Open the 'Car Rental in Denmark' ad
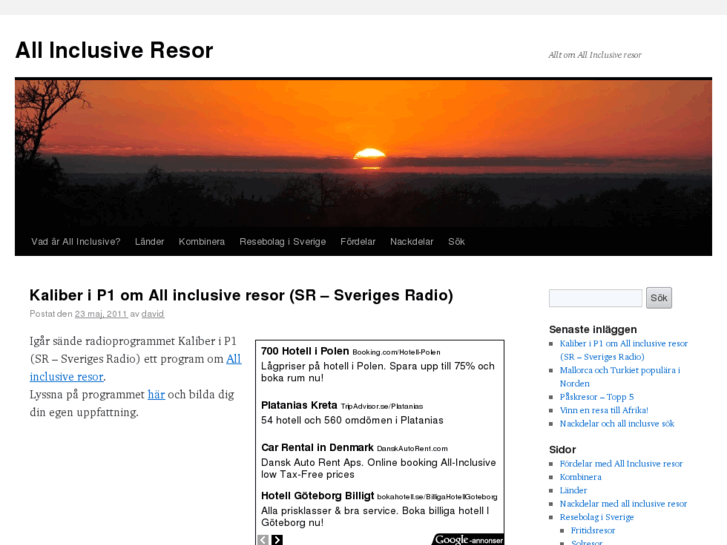 [x=317, y=448]
